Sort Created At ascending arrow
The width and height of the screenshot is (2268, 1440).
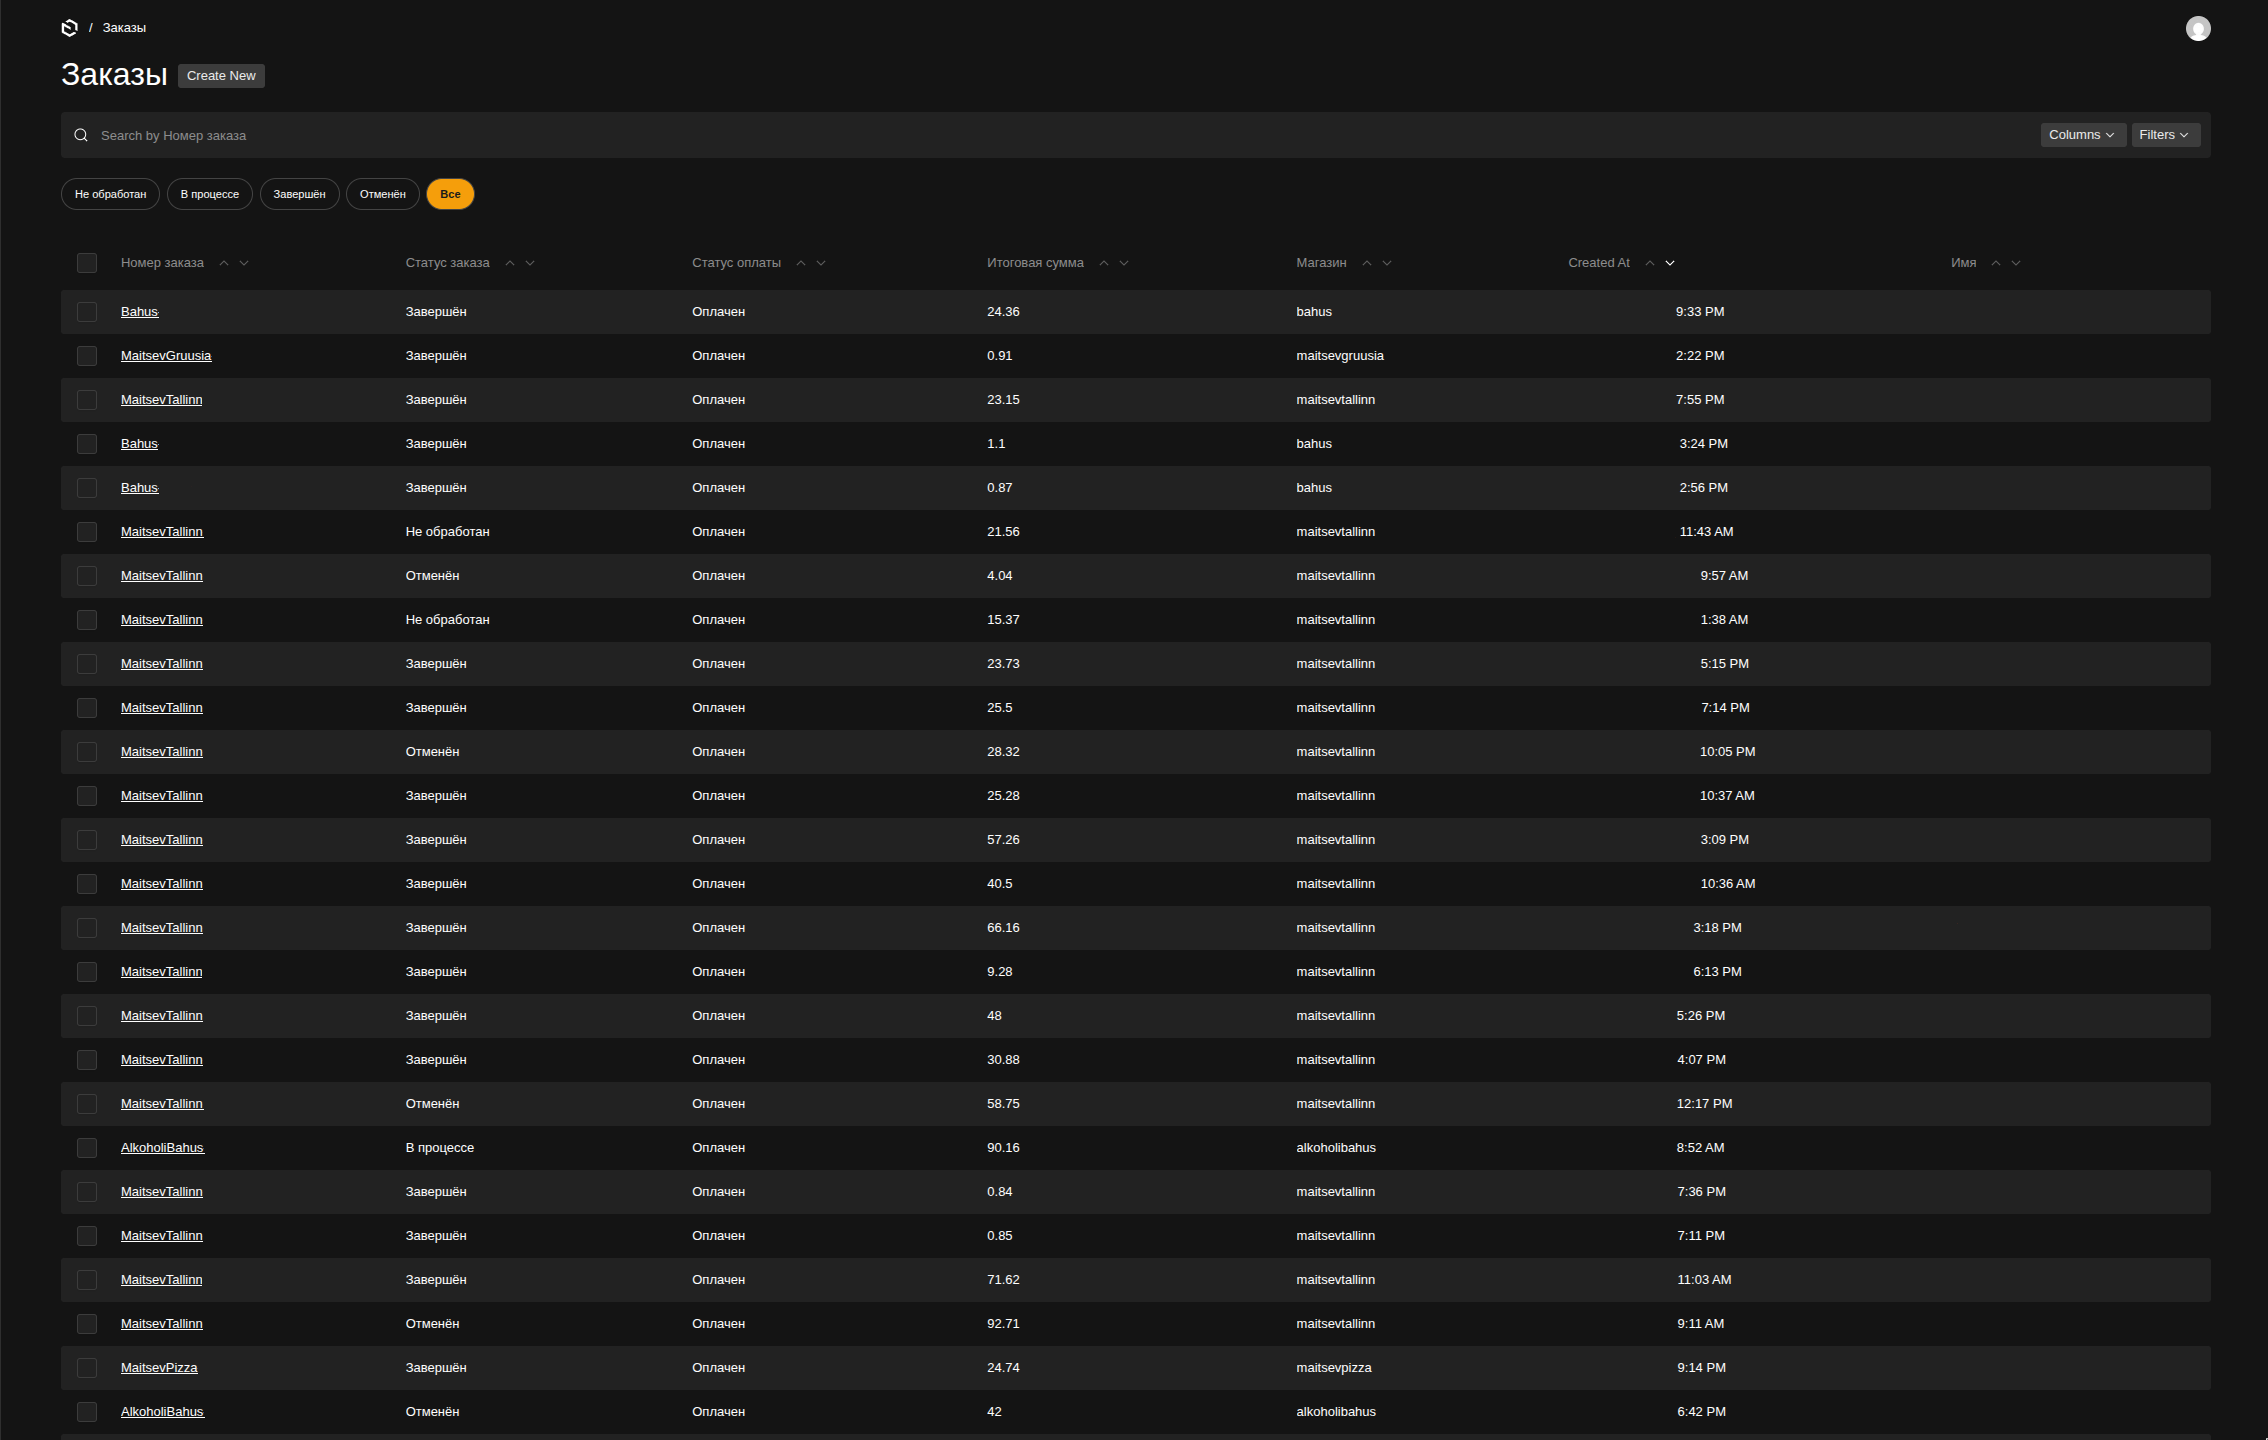pos(1650,263)
